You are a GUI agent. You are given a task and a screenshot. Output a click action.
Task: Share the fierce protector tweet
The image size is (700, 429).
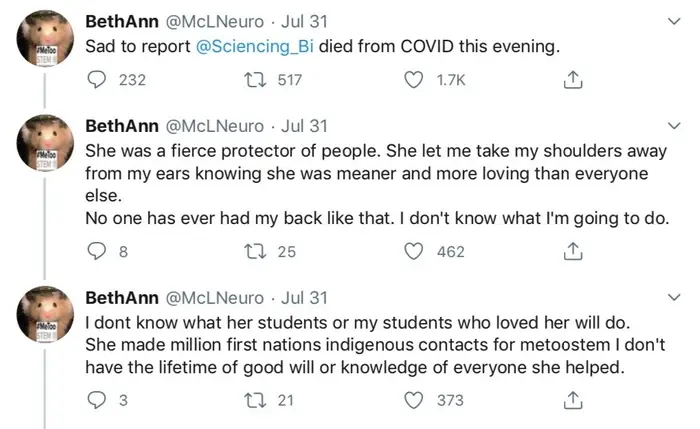click(x=573, y=252)
